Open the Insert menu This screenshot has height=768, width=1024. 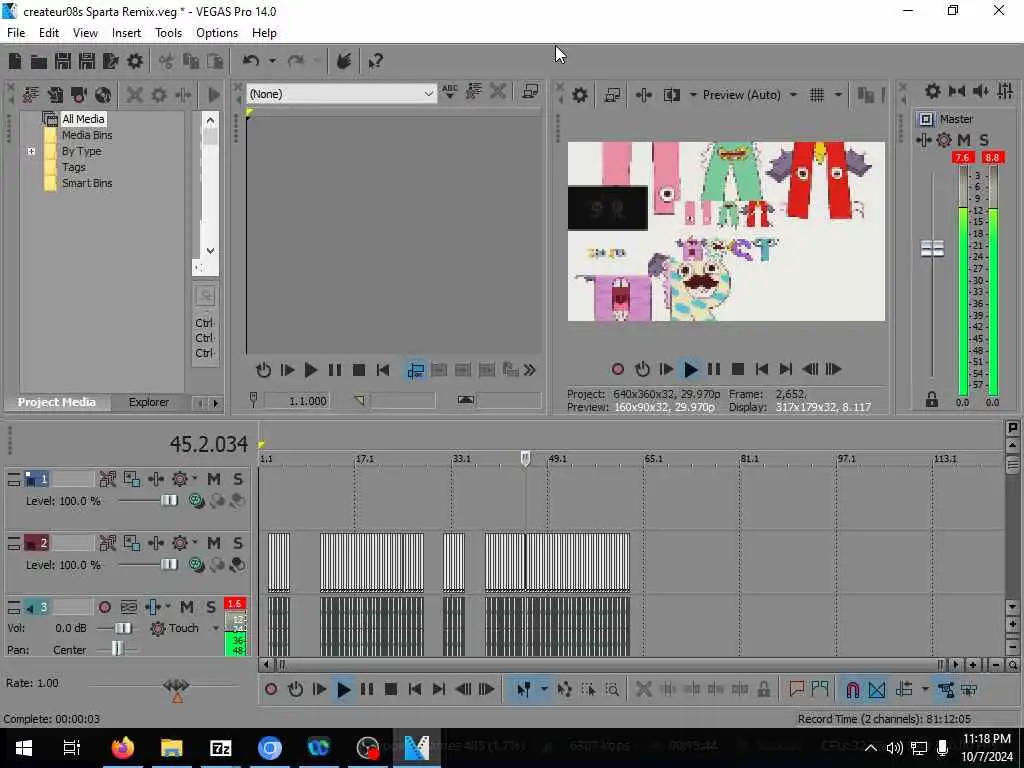[126, 33]
